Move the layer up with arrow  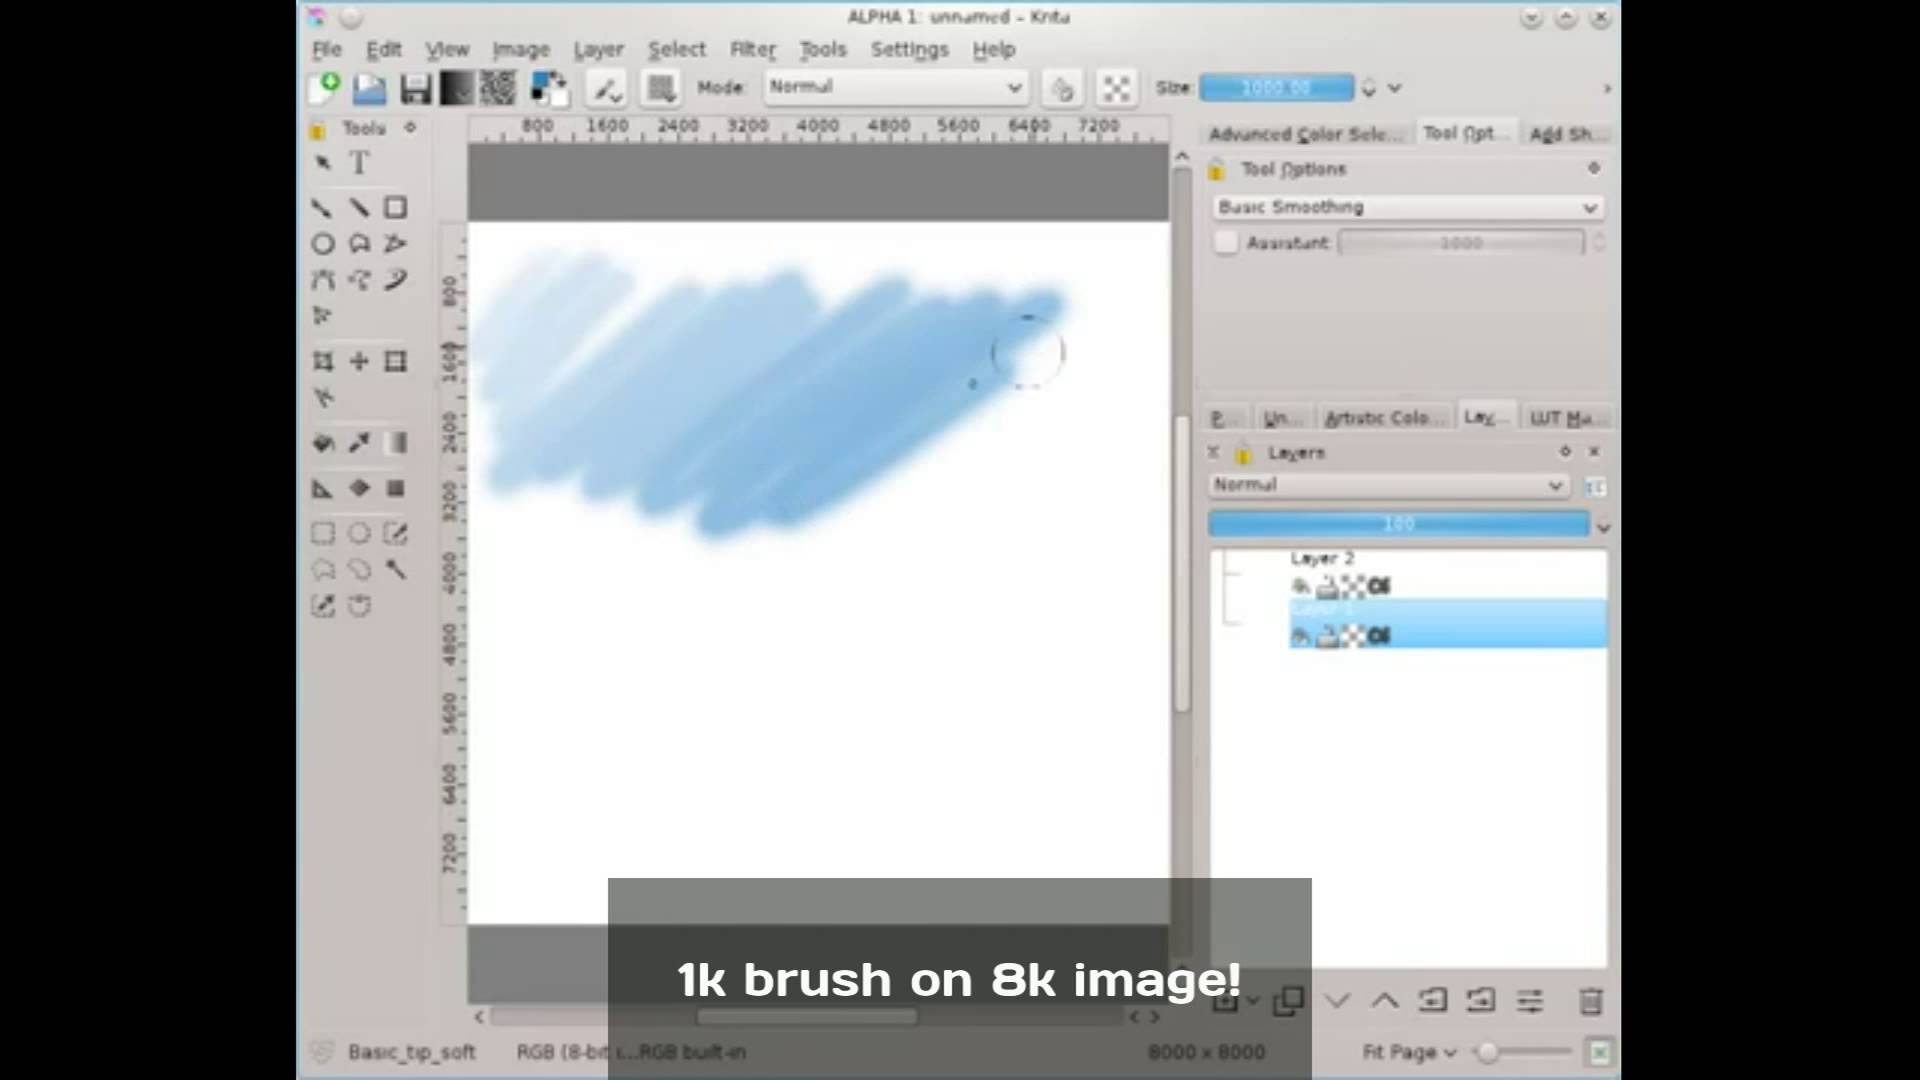coord(1385,1000)
